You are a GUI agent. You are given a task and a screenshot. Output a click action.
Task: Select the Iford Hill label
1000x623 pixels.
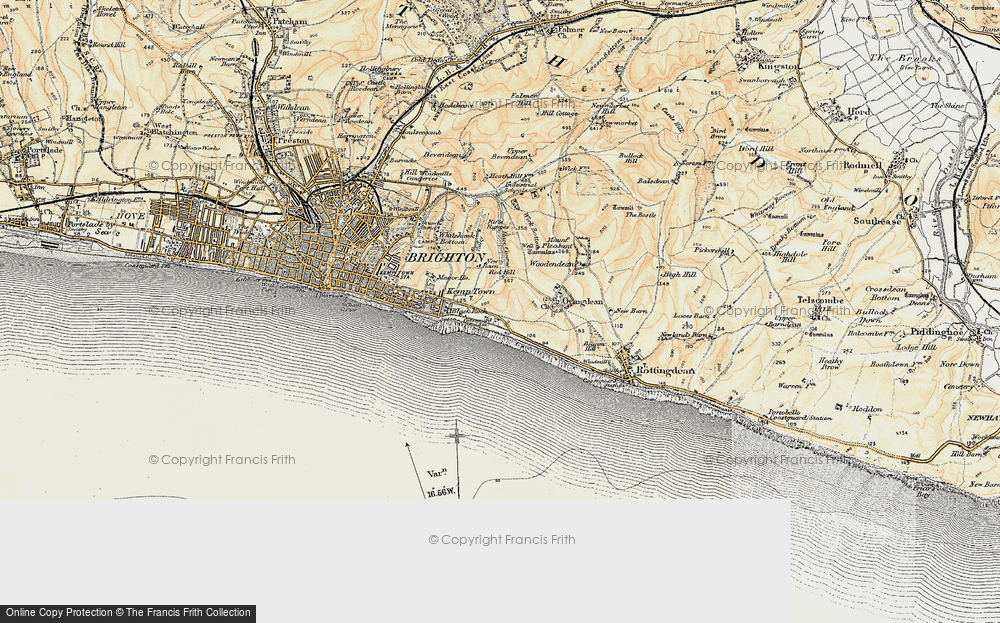(756, 149)
